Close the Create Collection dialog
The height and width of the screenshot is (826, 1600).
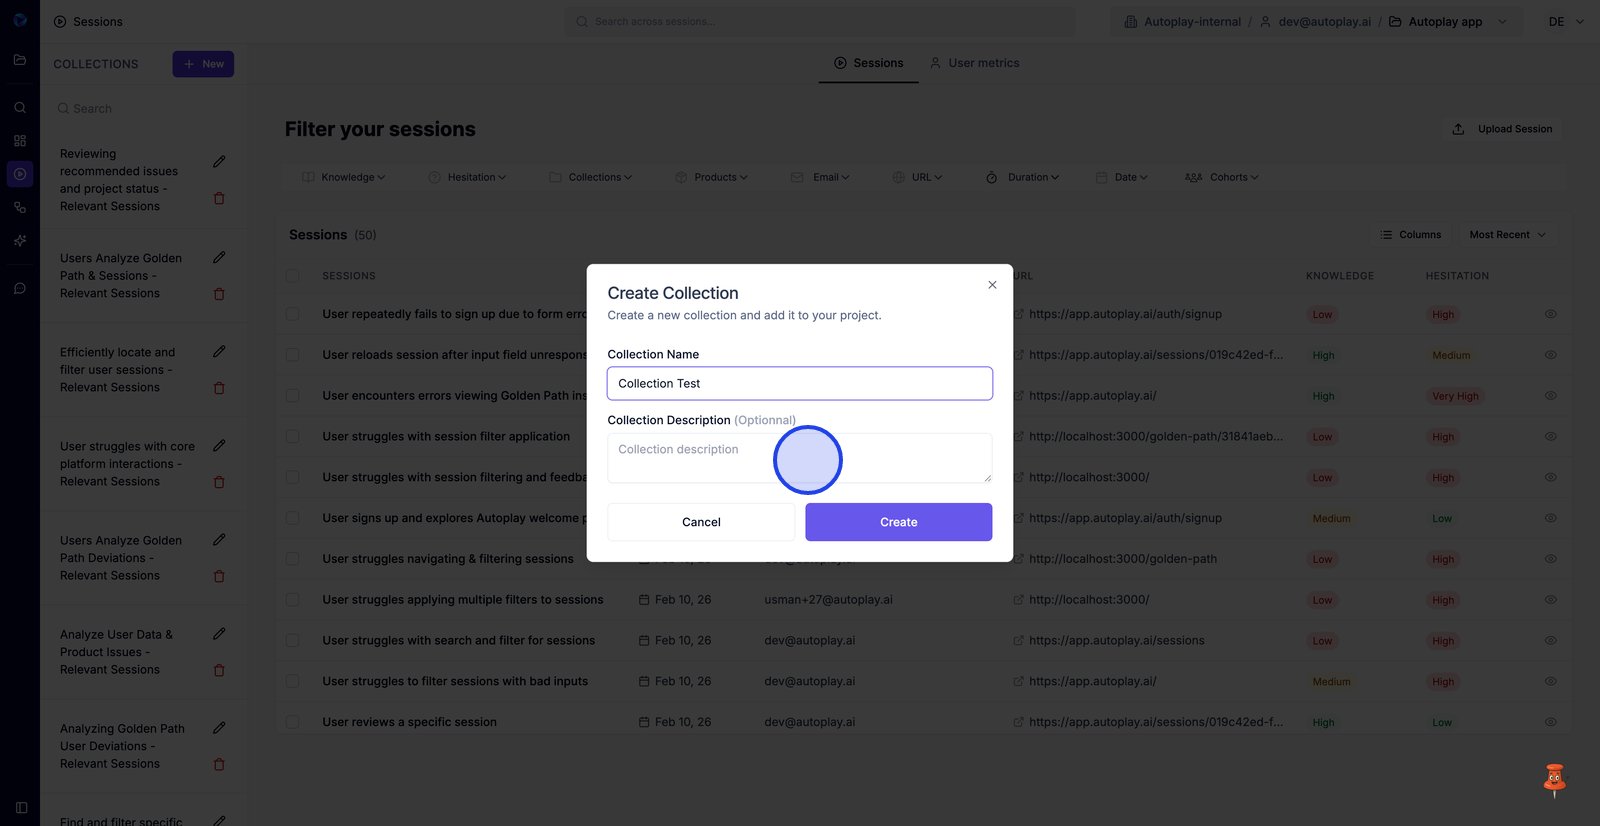pyautogui.click(x=992, y=285)
